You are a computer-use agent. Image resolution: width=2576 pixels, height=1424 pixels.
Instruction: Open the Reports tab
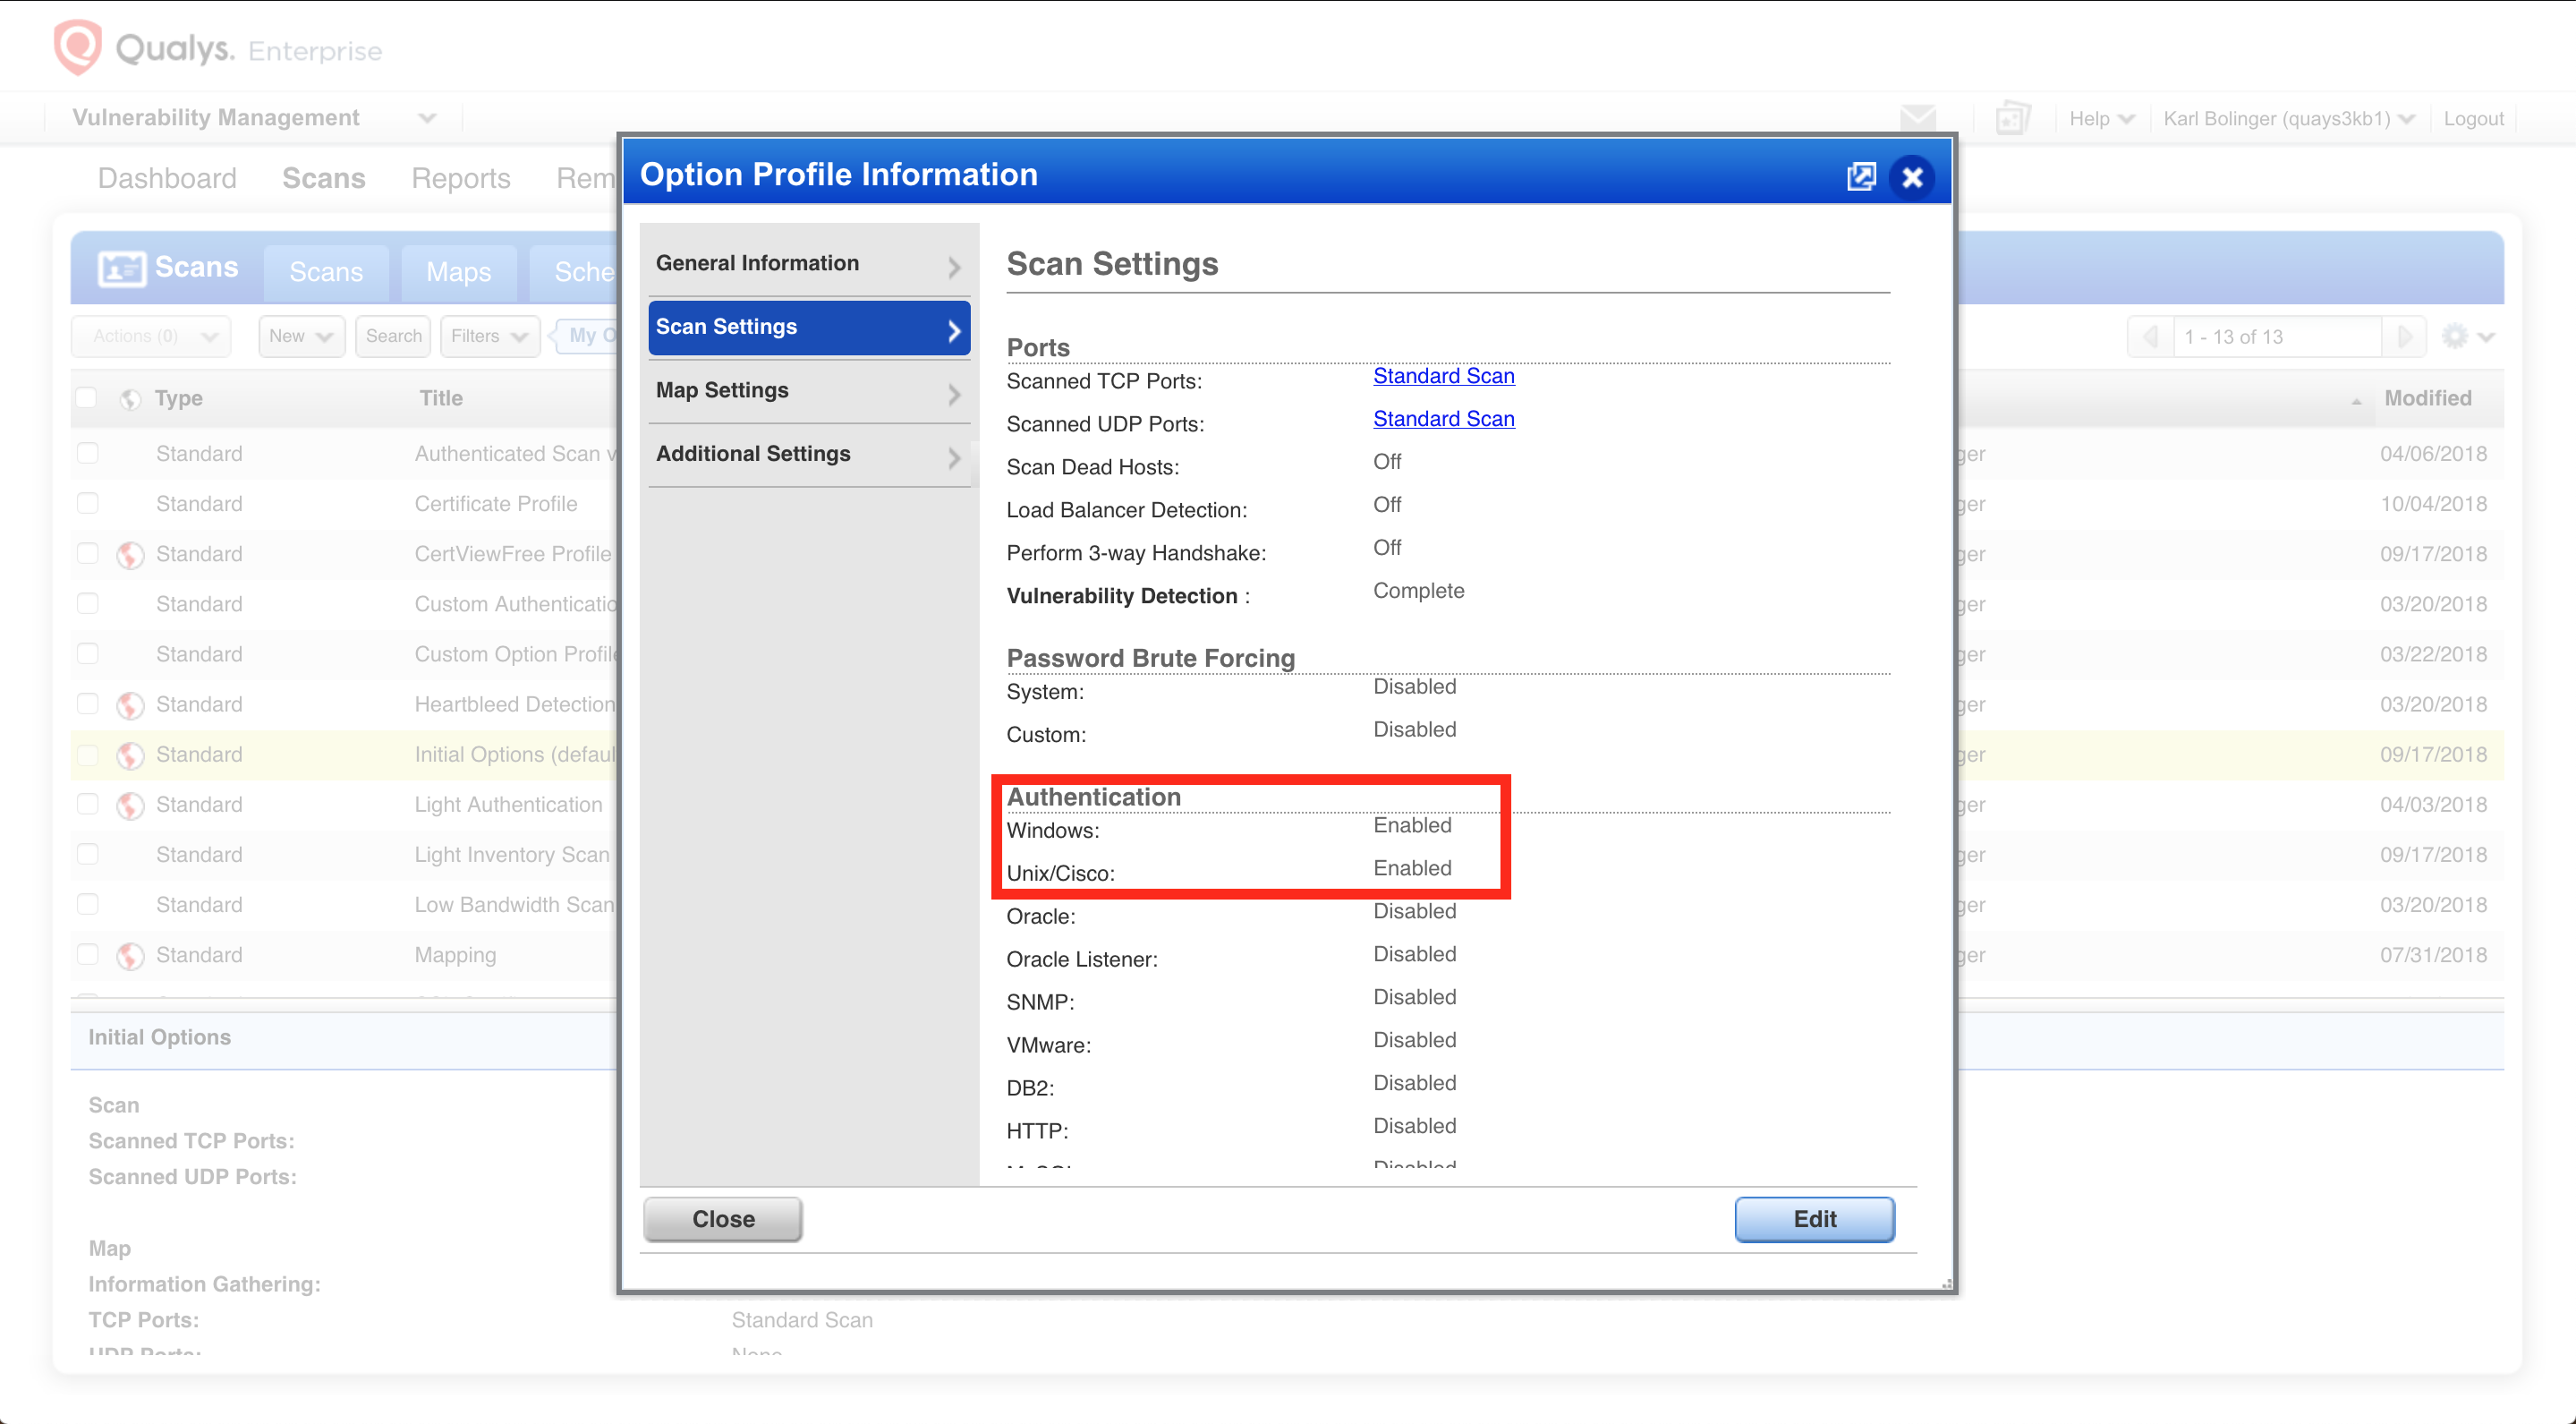click(x=460, y=178)
